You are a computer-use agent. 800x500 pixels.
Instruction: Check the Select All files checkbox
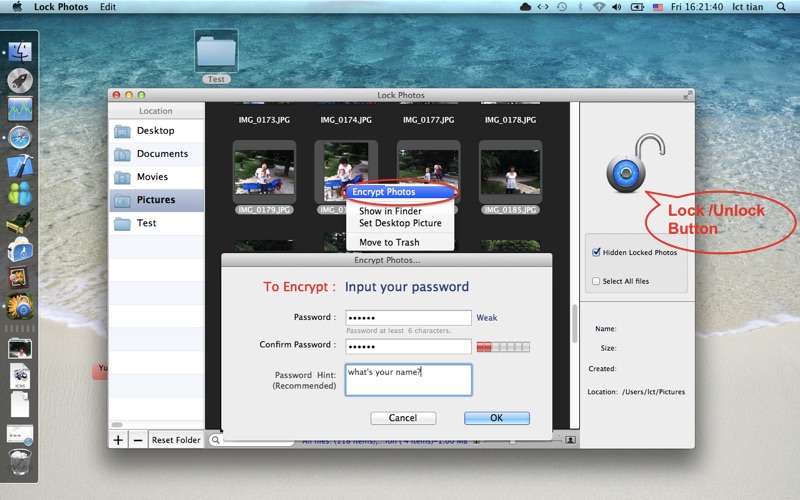tap(596, 281)
